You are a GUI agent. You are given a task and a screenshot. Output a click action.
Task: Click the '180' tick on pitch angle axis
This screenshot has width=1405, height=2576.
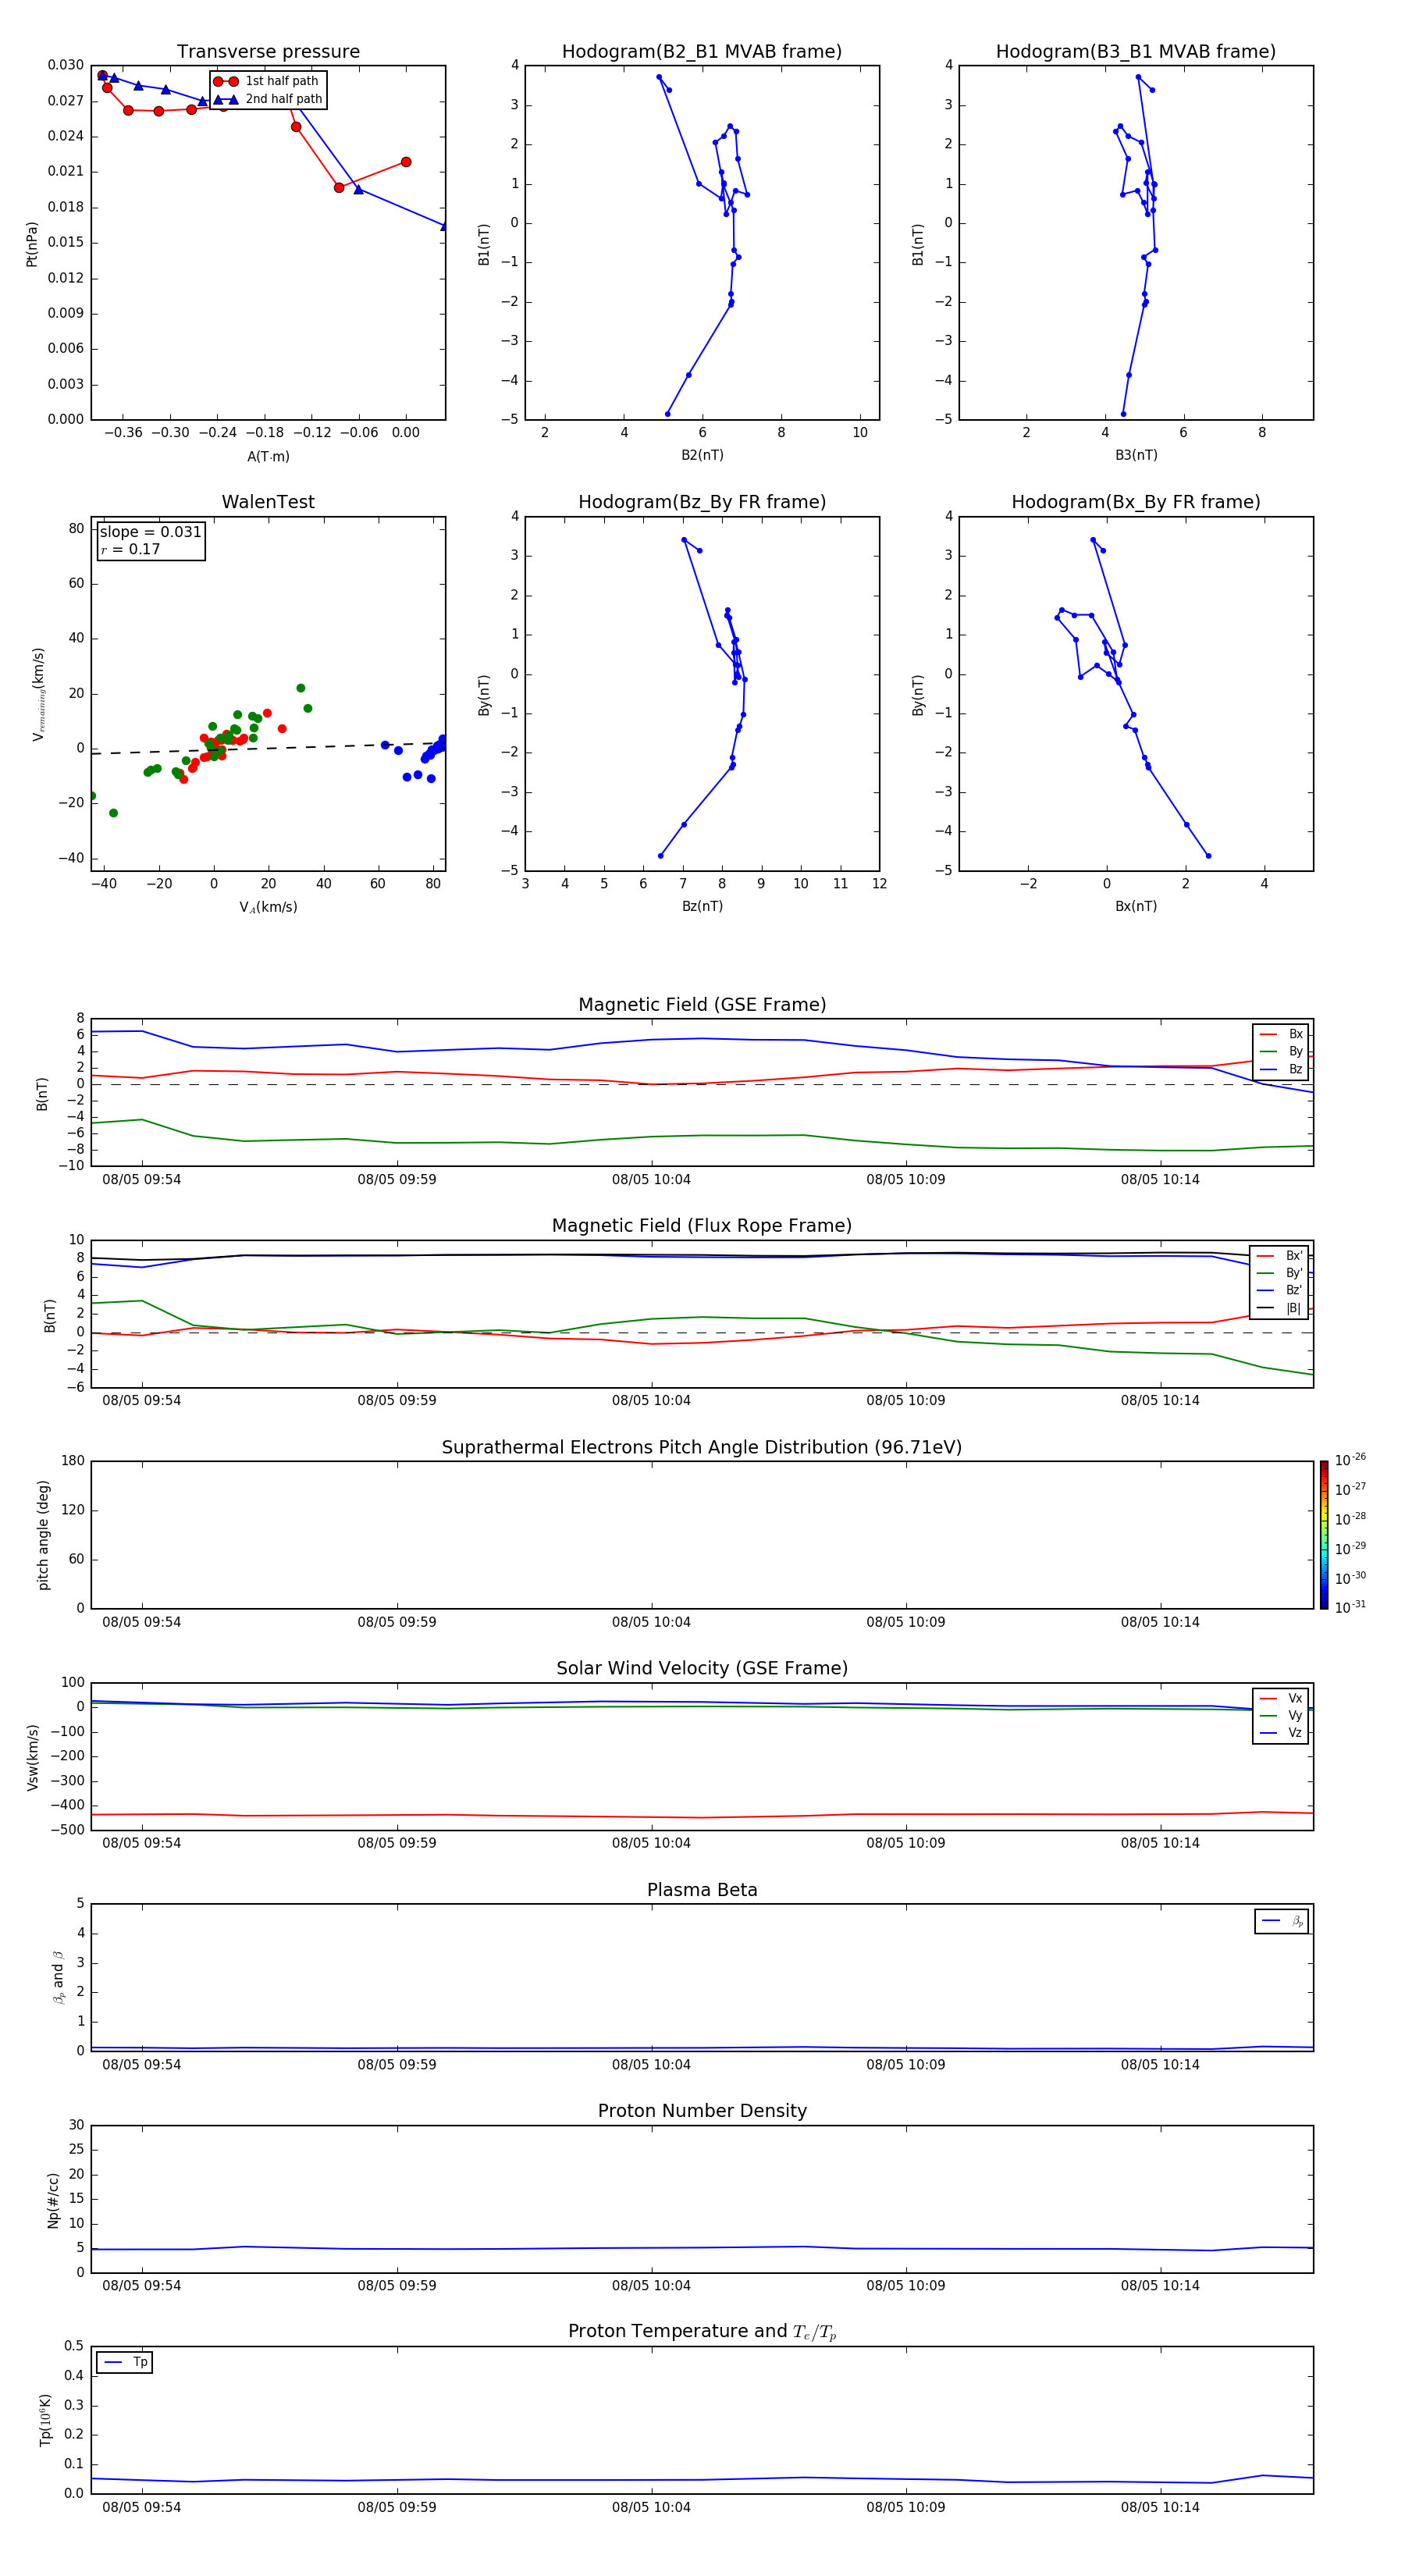73,1461
